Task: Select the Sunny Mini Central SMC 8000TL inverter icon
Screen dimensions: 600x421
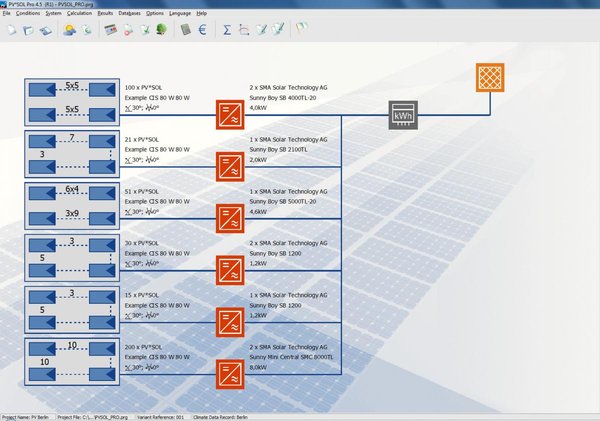Action: (x=230, y=374)
